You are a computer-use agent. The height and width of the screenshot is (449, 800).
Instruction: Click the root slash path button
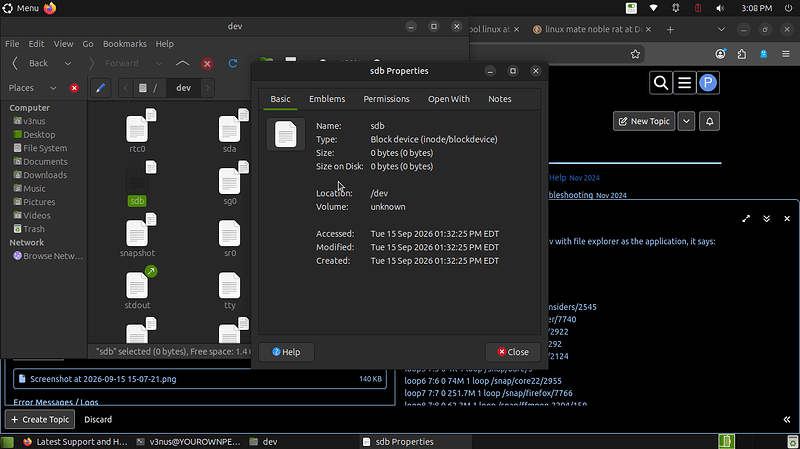click(148, 88)
